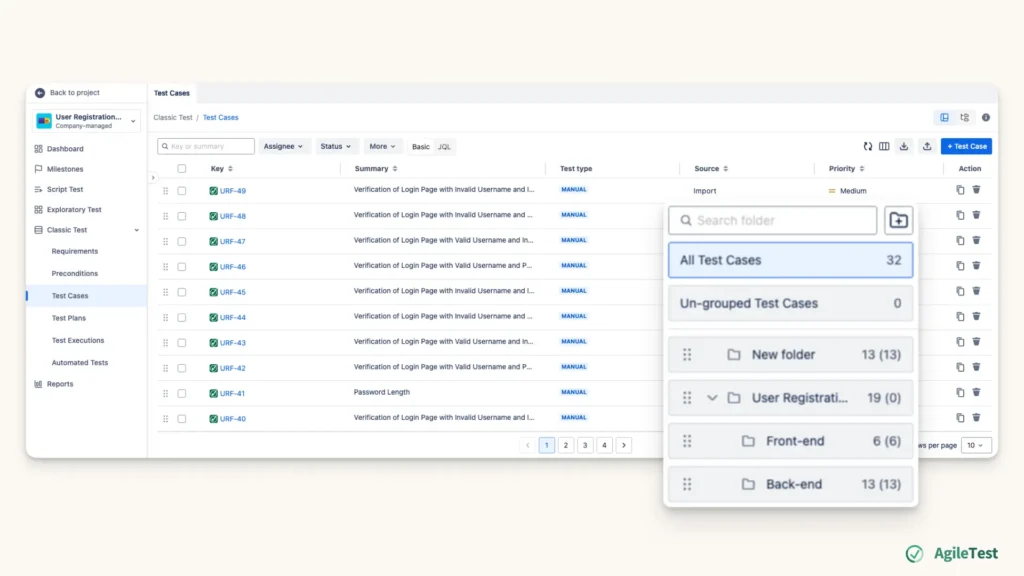Click the info icon at top right
Screen dimensions: 1024x576
point(986,118)
